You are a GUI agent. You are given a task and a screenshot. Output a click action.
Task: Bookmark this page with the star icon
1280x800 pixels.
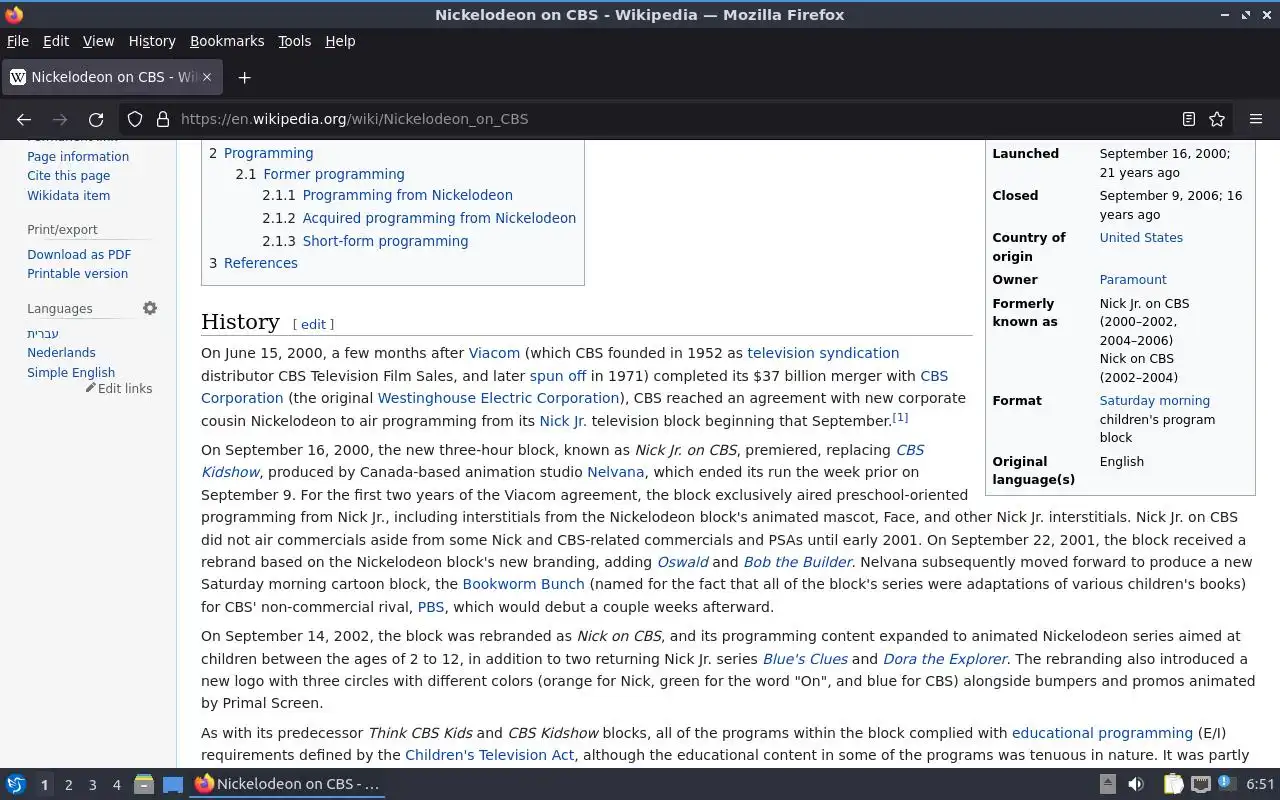(x=1217, y=119)
